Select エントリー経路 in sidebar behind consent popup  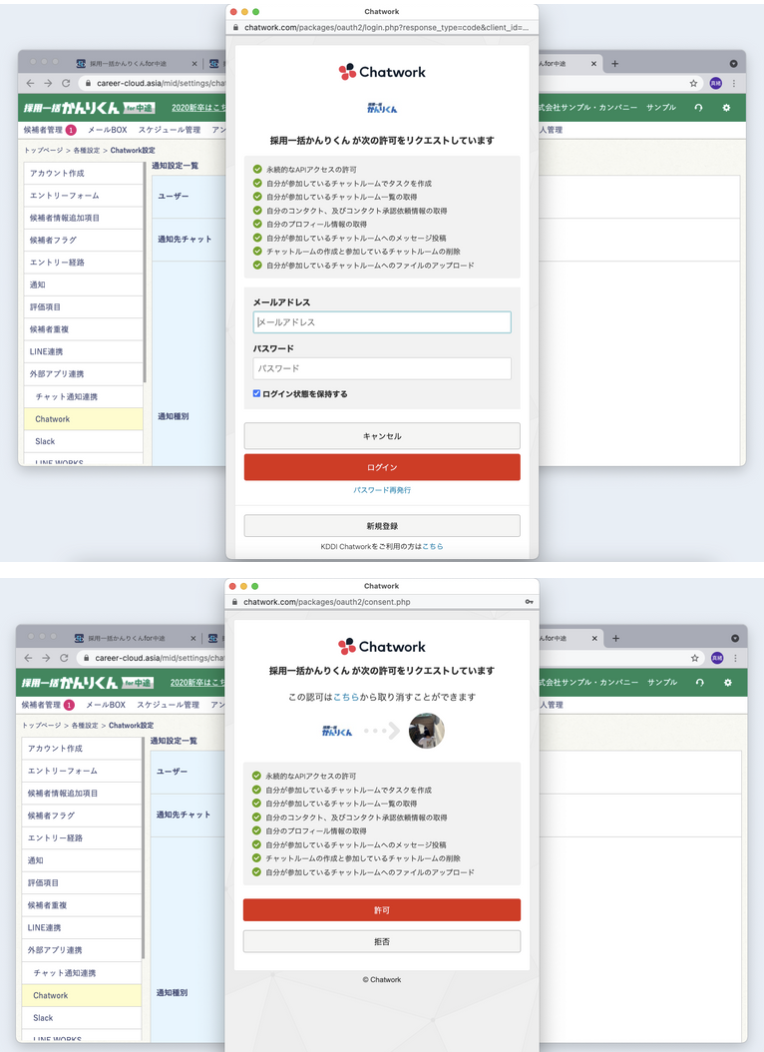[81, 837]
